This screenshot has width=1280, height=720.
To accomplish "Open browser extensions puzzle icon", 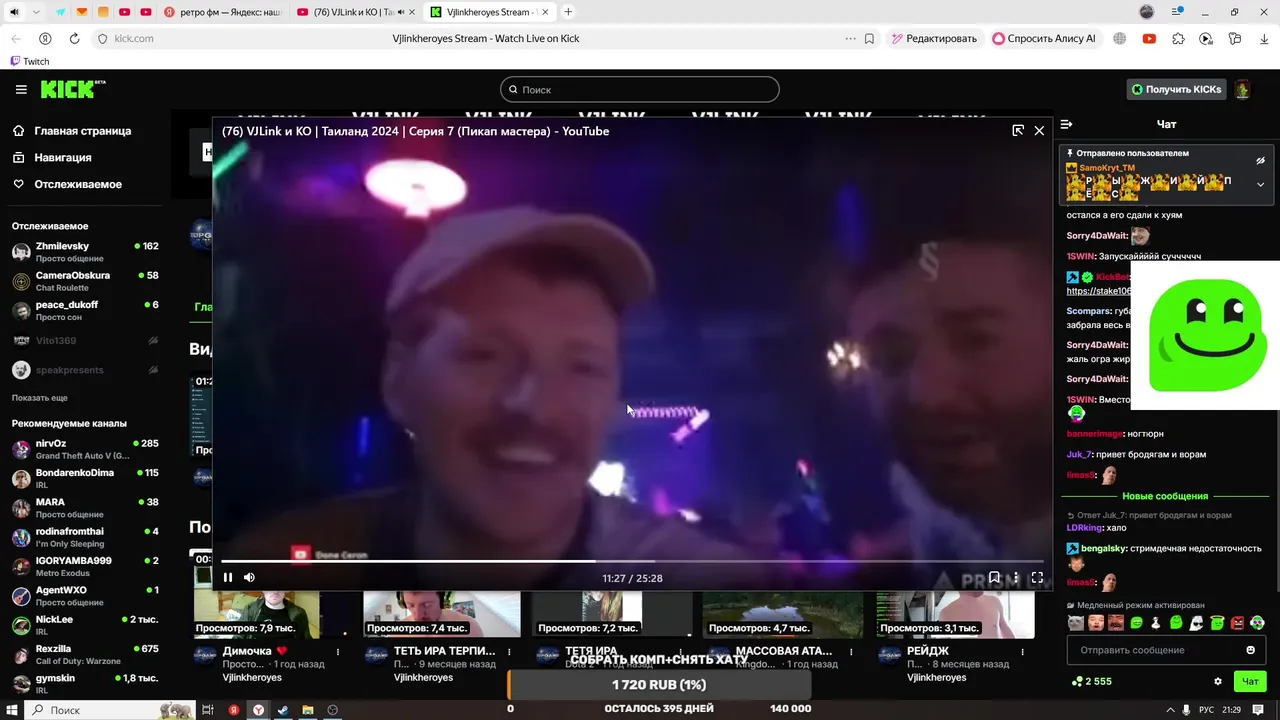I will coord(1178,38).
